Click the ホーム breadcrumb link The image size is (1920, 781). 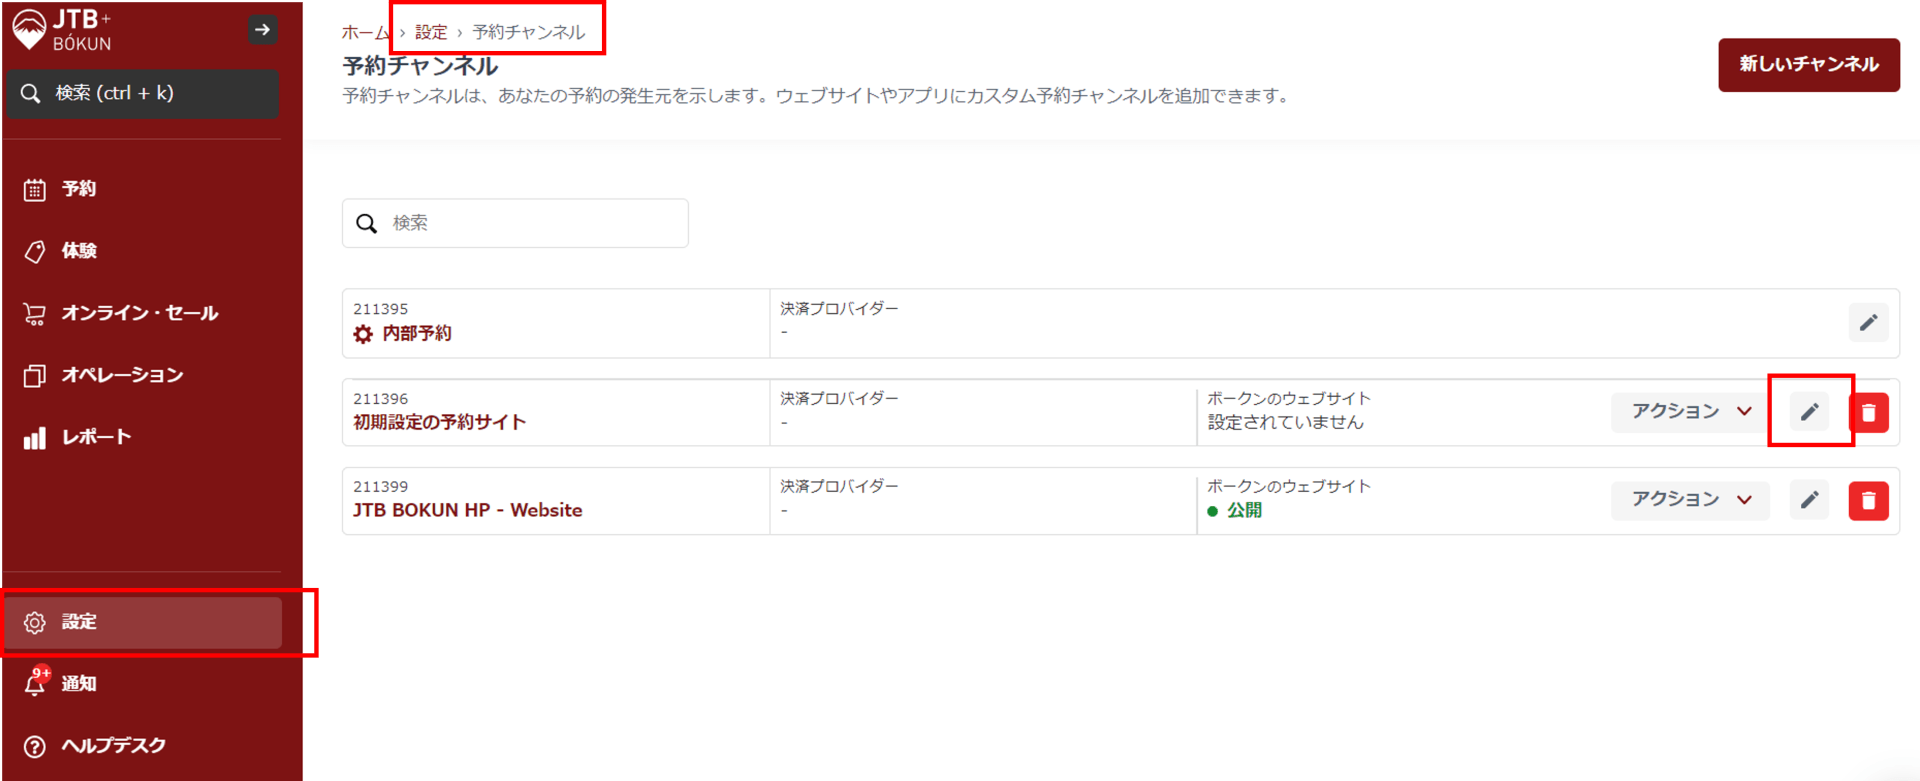click(x=363, y=33)
